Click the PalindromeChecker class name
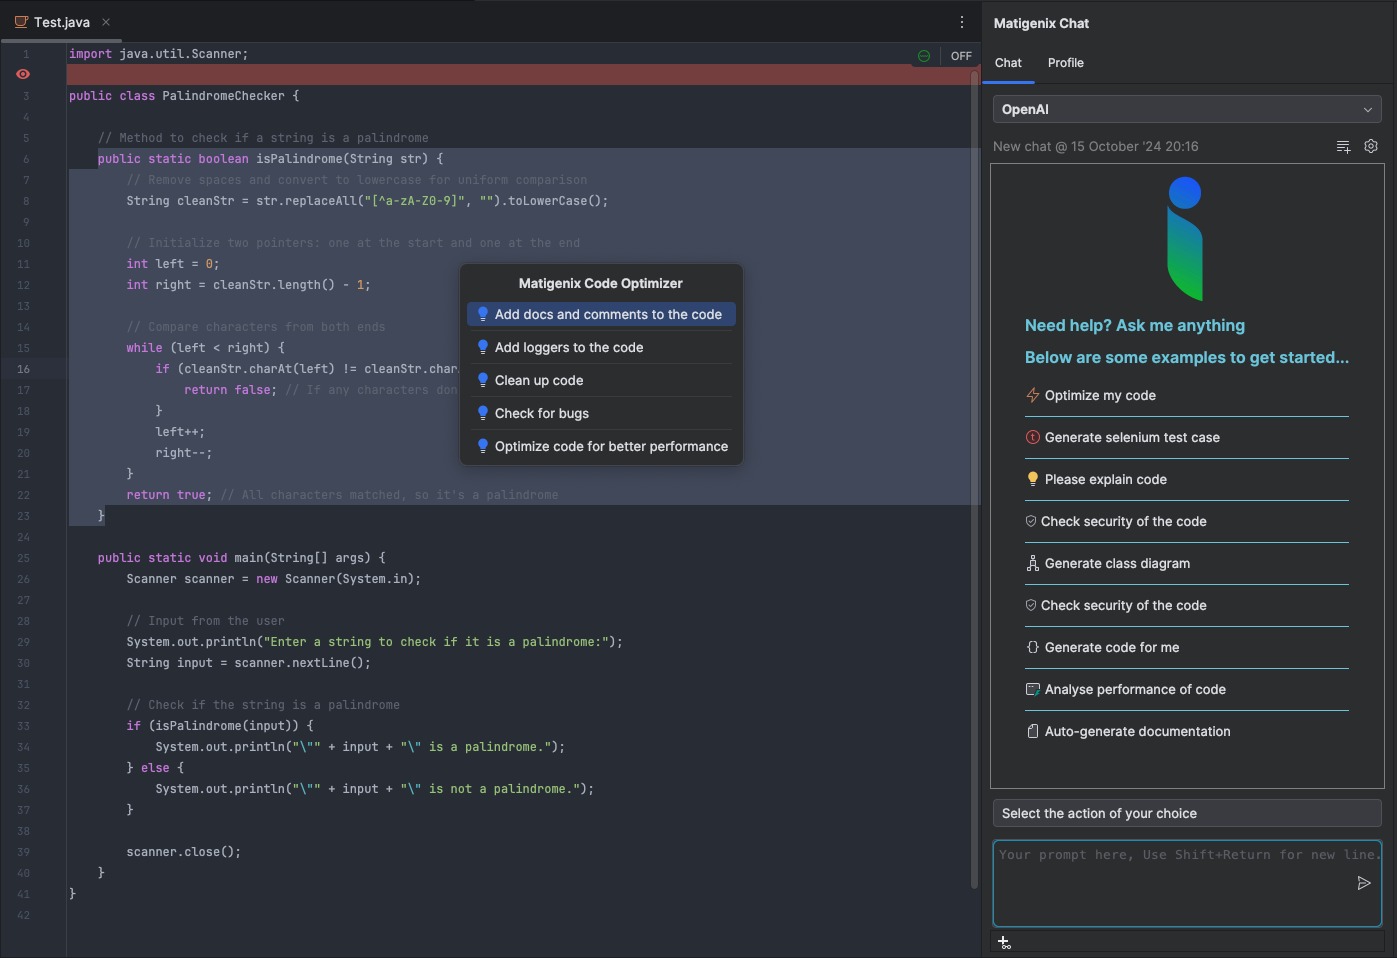The width and height of the screenshot is (1397, 958). 224,96
